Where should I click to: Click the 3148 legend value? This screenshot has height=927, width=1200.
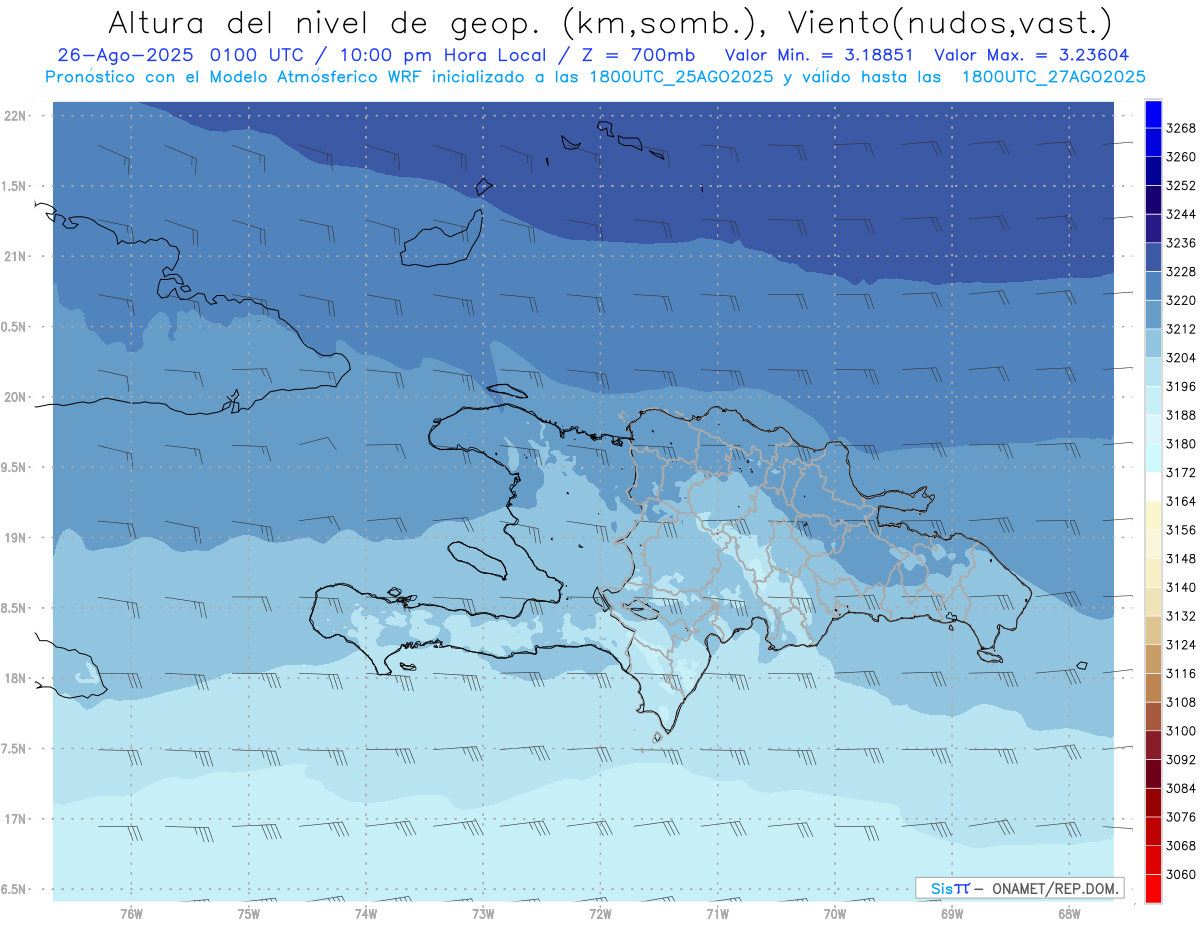pos(1181,558)
